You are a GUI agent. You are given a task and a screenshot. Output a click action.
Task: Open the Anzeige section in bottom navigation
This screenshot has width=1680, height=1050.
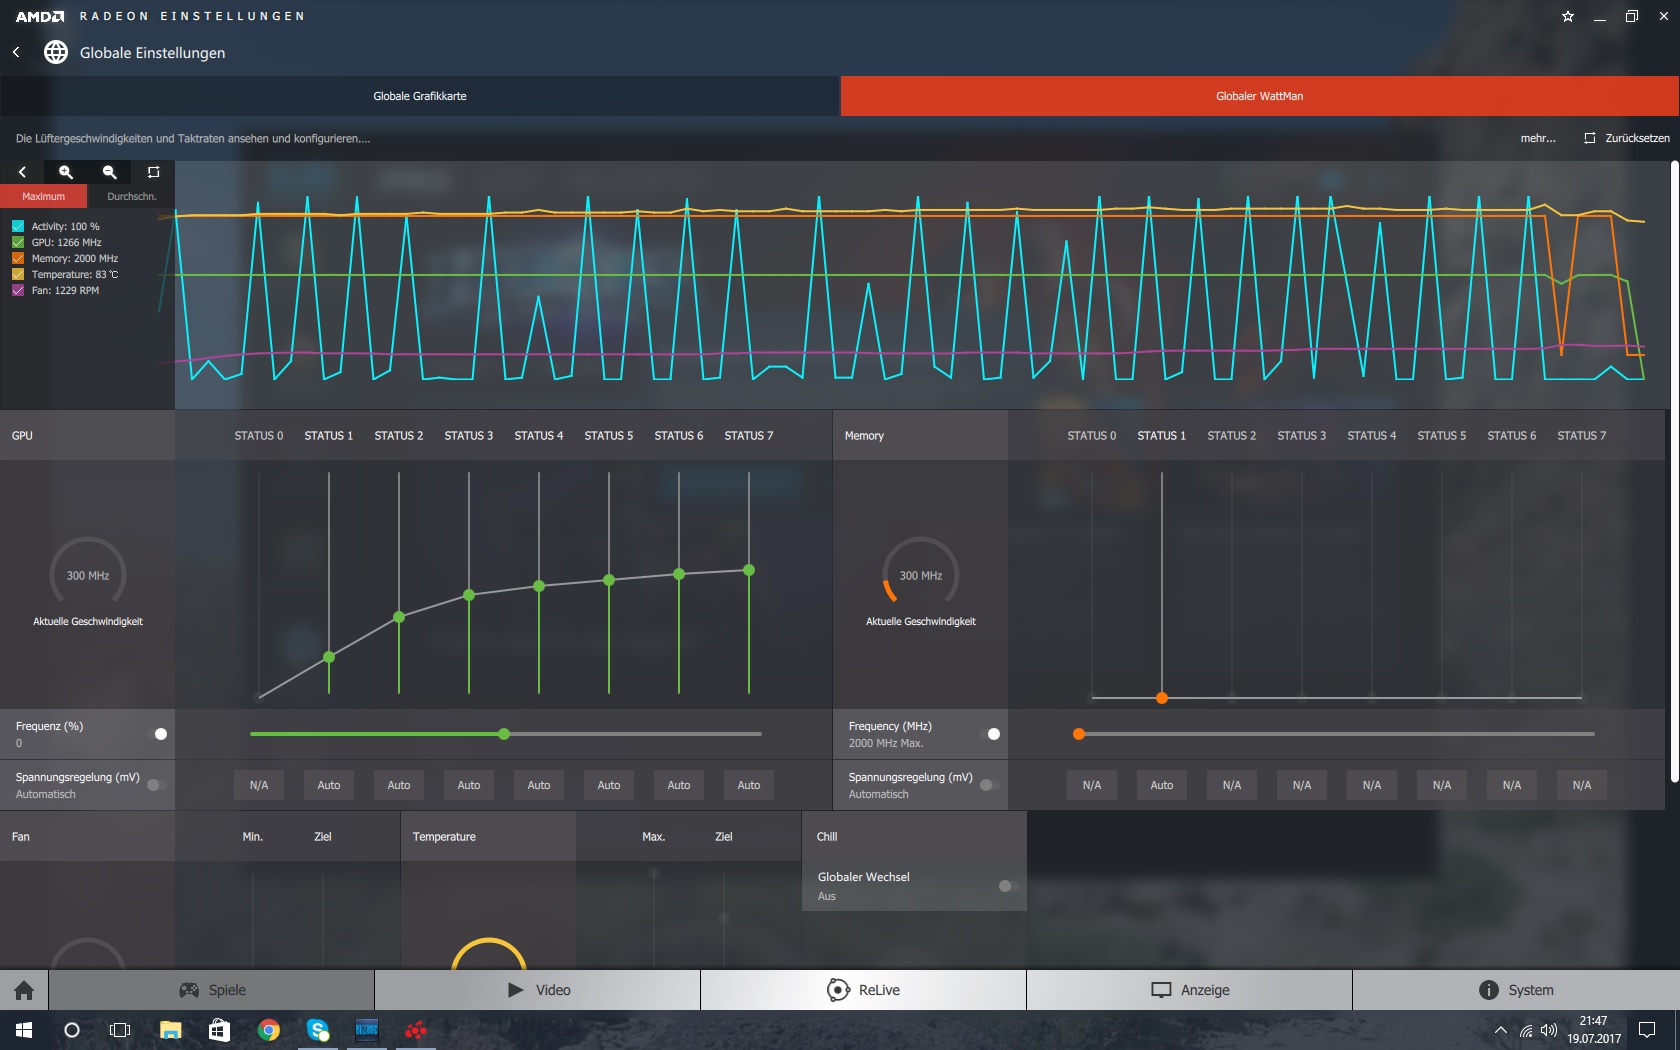point(1190,990)
